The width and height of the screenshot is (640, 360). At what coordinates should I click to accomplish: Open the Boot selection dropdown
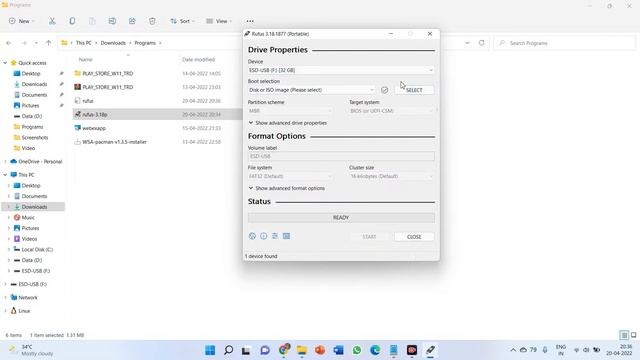point(311,90)
